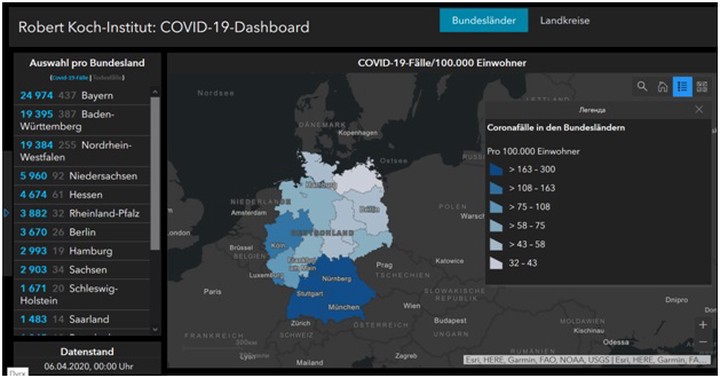
Task: Select the Covid-19-Fälle toggle link
Action: [x=70, y=78]
